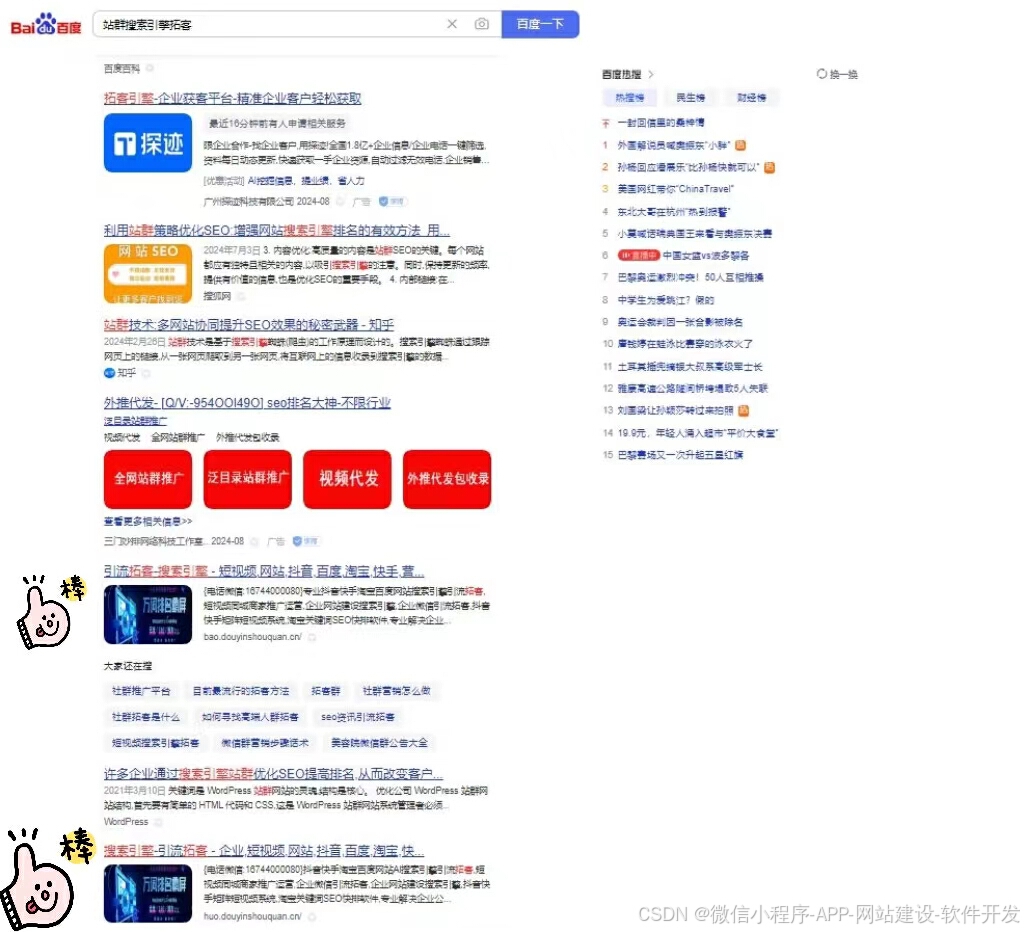Click 查看更多相关信息>> link
1024x932 pixels.
(148, 521)
